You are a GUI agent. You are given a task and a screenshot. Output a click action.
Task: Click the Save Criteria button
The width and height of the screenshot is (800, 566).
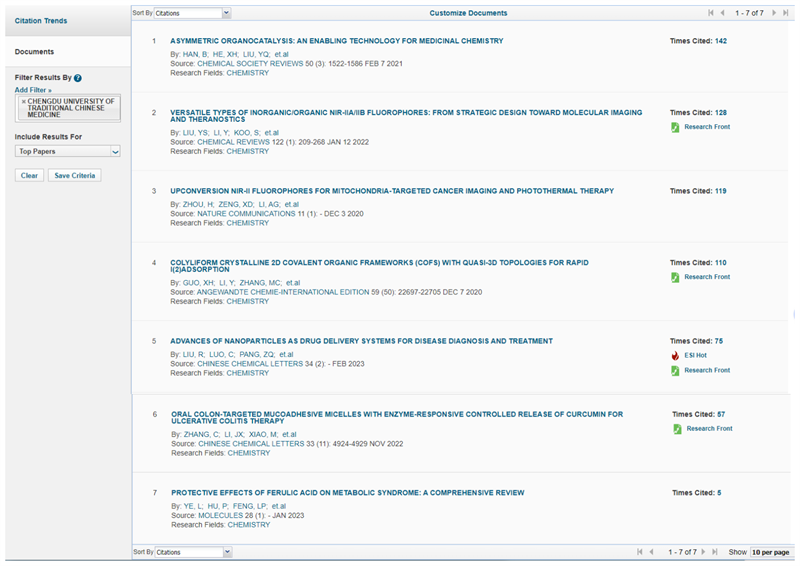point(75,175)
